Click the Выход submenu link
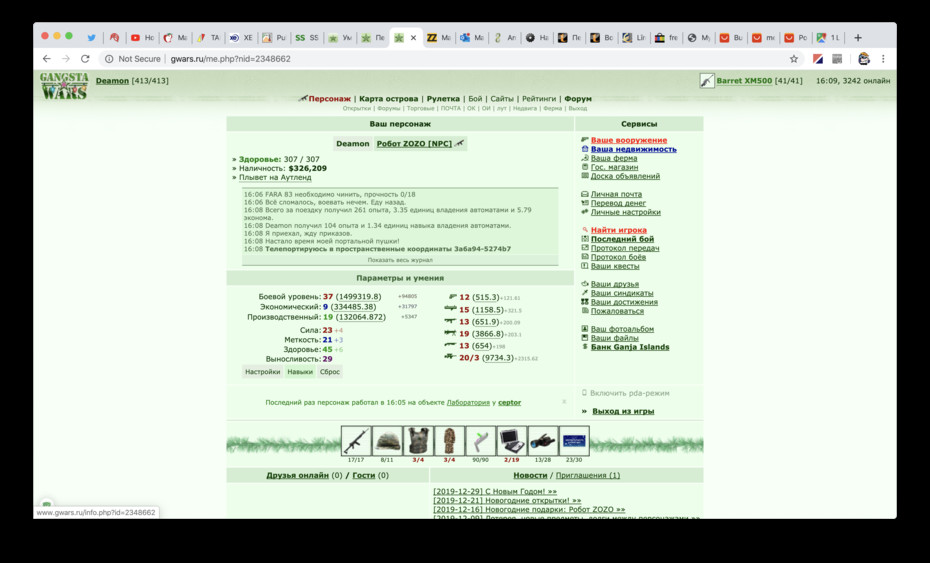 pos(577,109)
